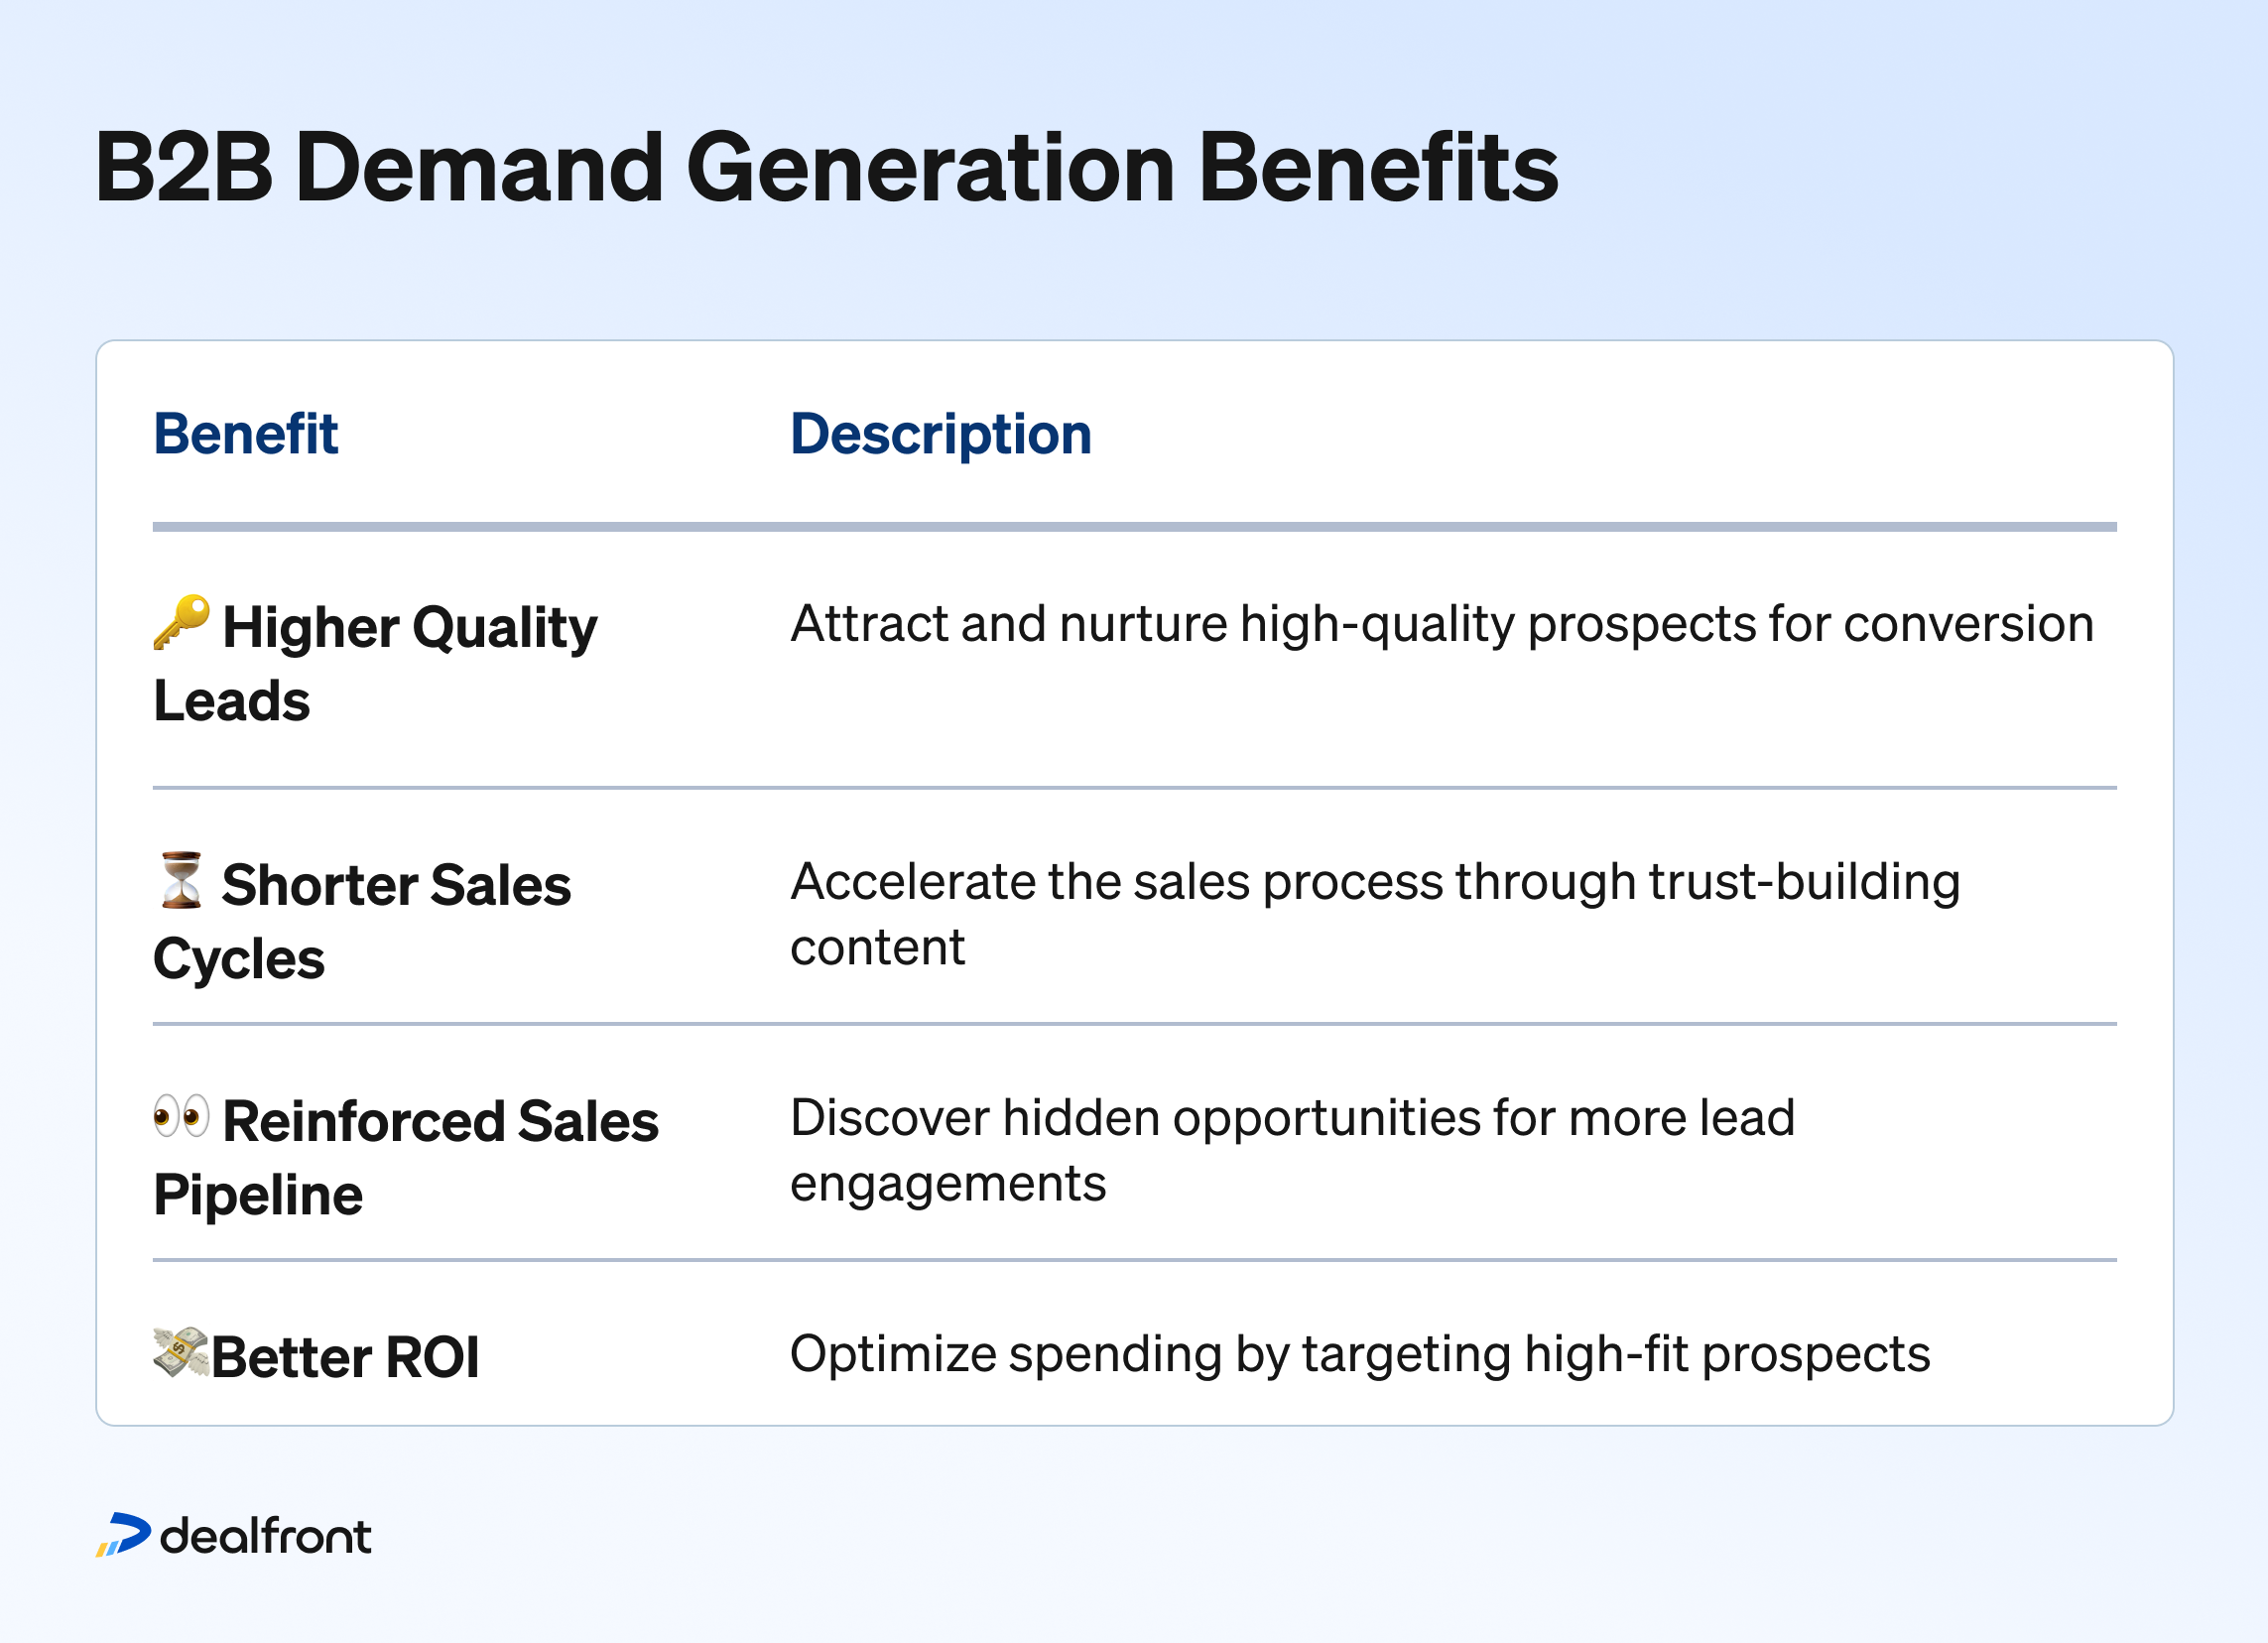Screen dimensions: 2268x1643
Task: Click the Reinforced Sales Pipeline label
Action: [x=407, y=1157]
